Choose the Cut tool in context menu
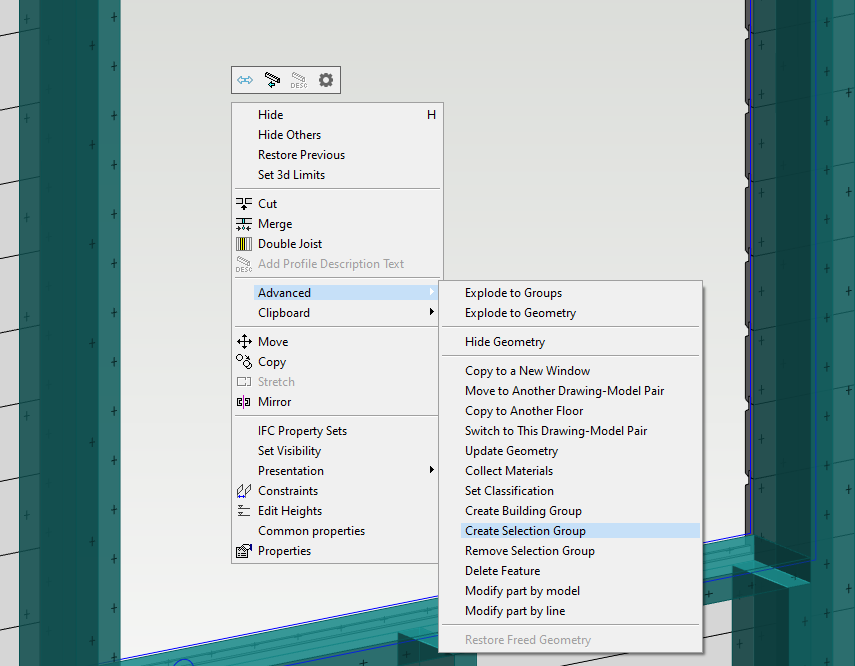The width and height of the screenshot is (855, 666). click(267, 204)
